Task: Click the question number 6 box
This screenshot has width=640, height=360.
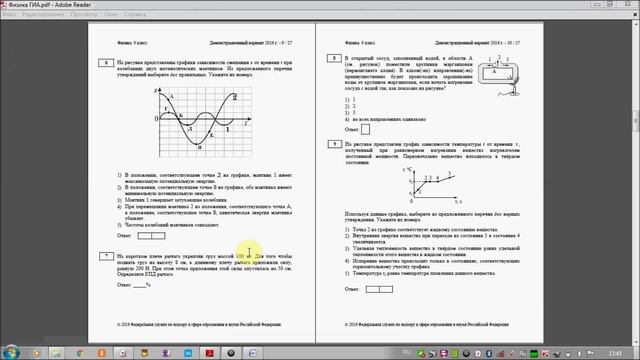Action: (x=106, y=63)
